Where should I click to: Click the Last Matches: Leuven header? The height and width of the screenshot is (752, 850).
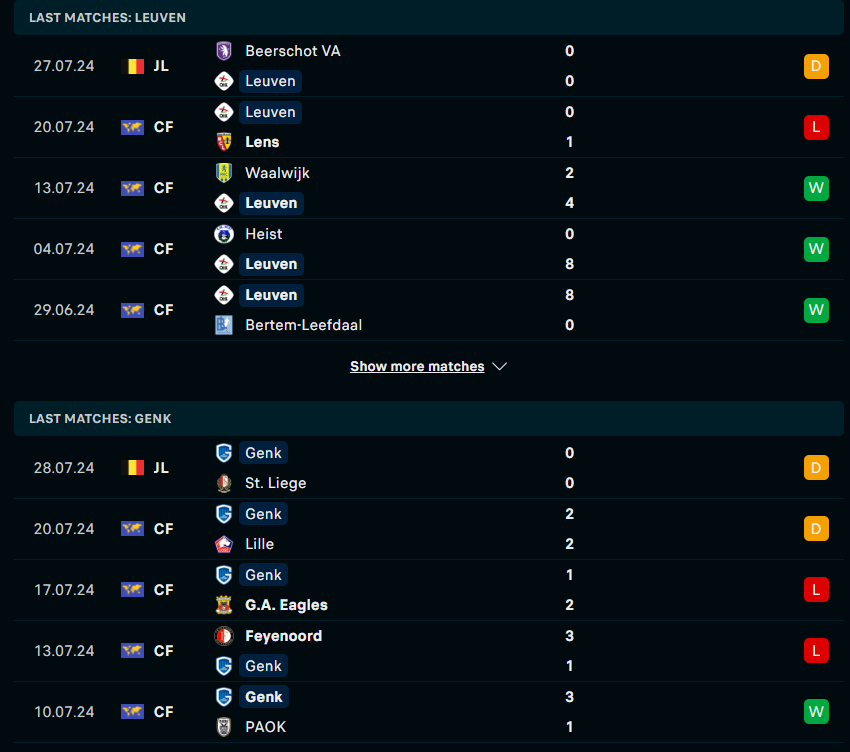tap(429, 17)
